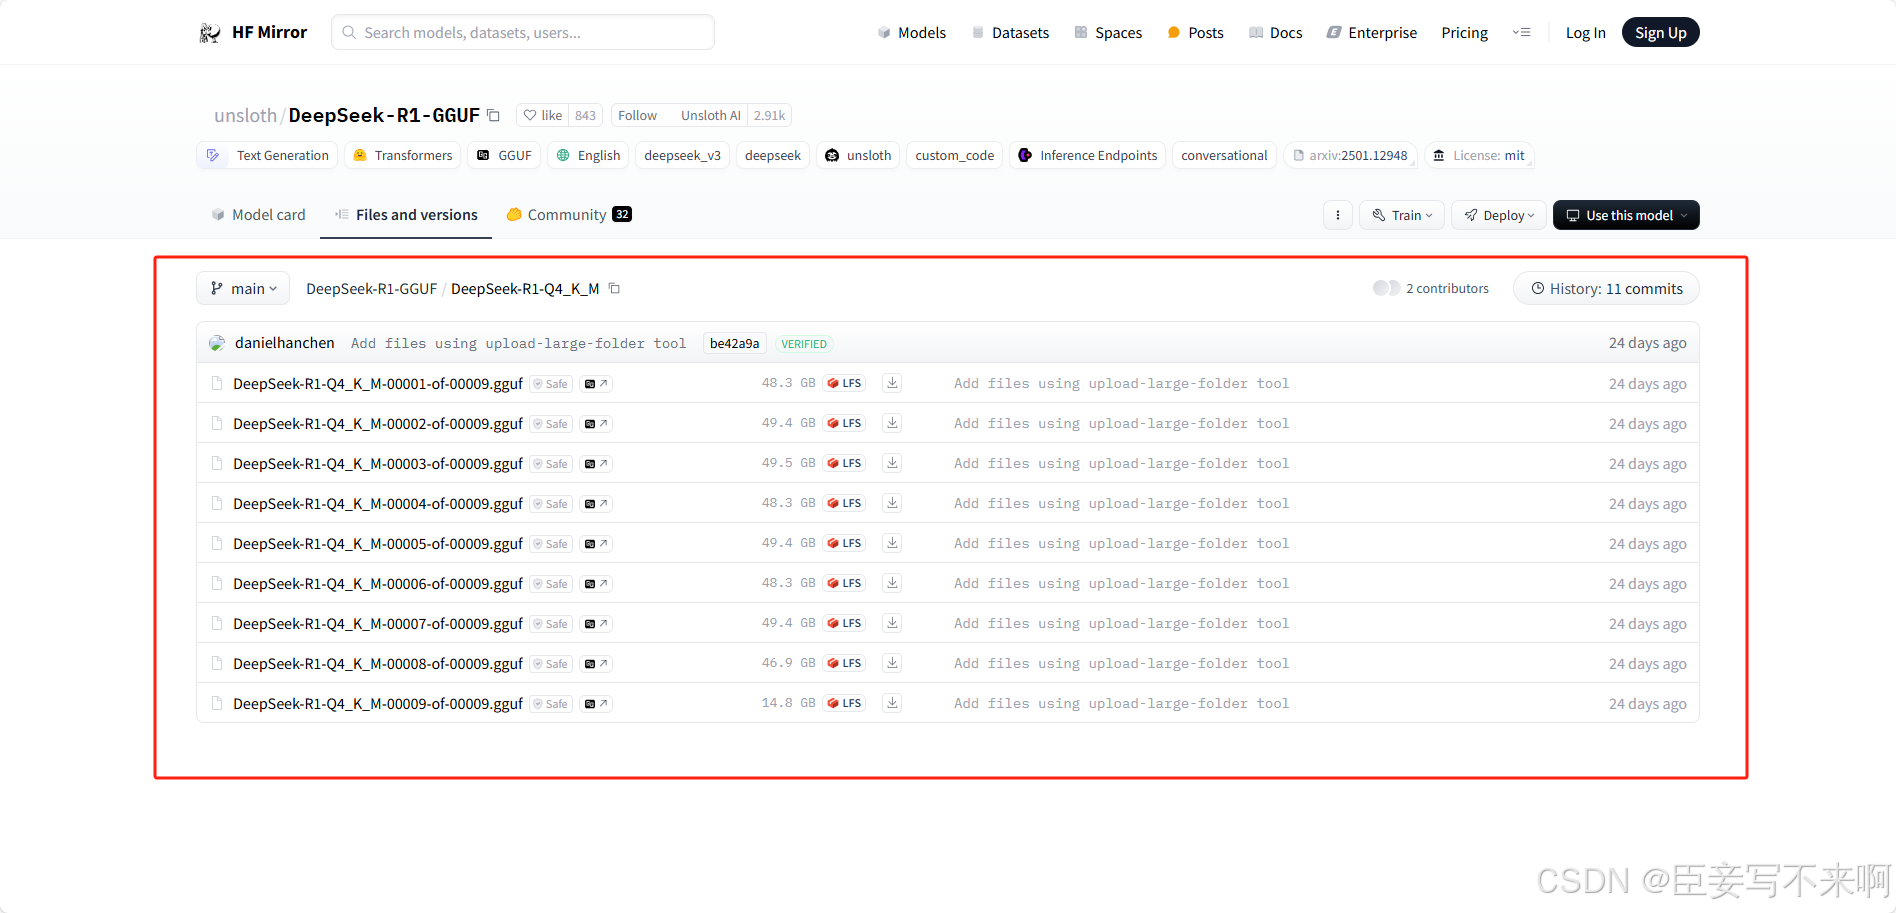Copy the folder path DeepSeek-R1-Q4_K_M
1896x913 pixels.
(x=615, y=289)
